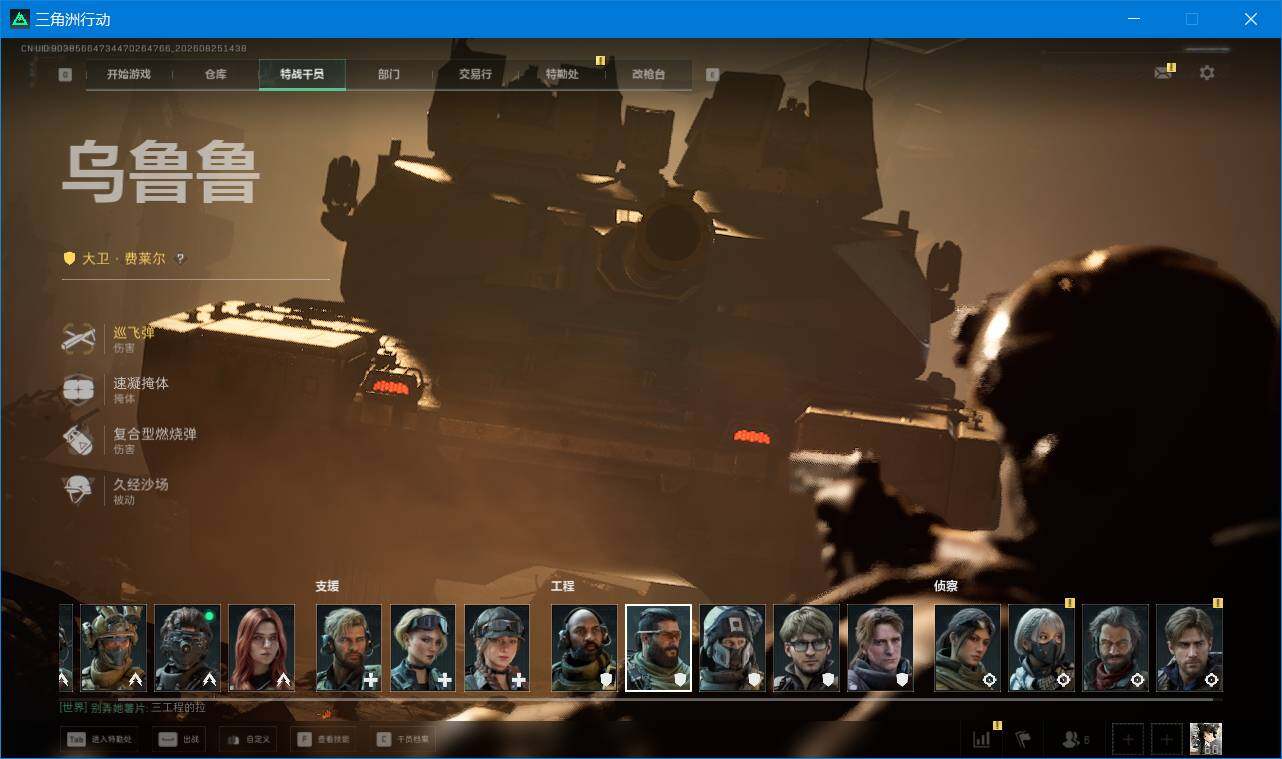
Task: Click the second empty squad plus slot
Action: 1167,740
